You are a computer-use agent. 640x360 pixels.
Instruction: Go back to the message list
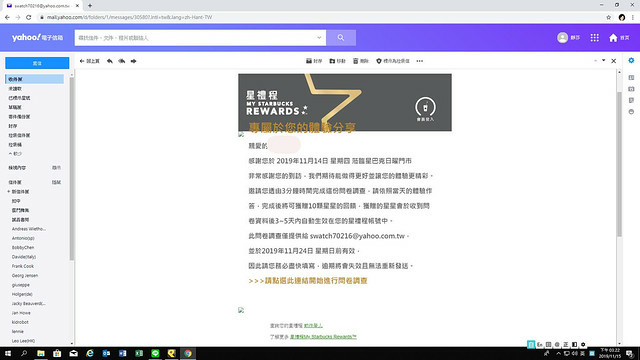89,61
